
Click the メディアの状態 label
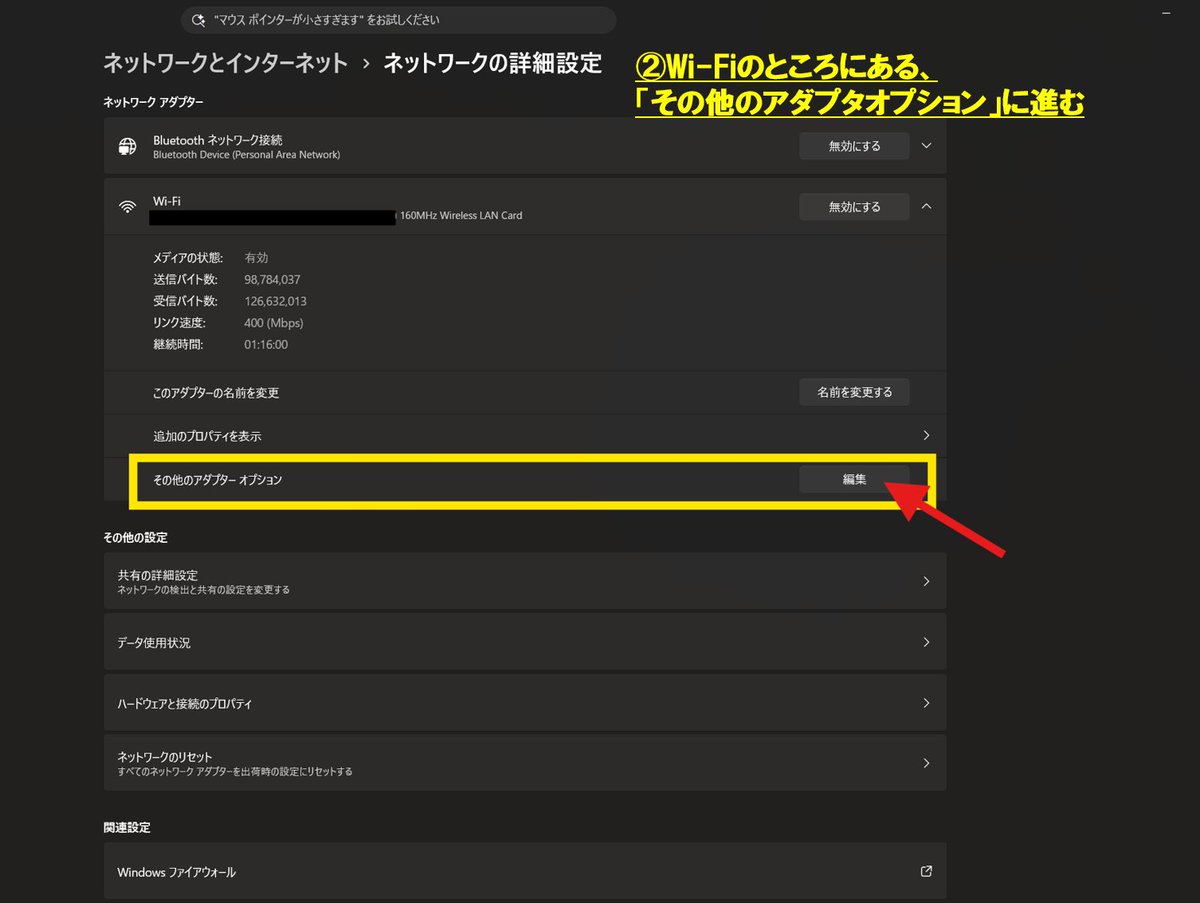[x=188, y=257]
